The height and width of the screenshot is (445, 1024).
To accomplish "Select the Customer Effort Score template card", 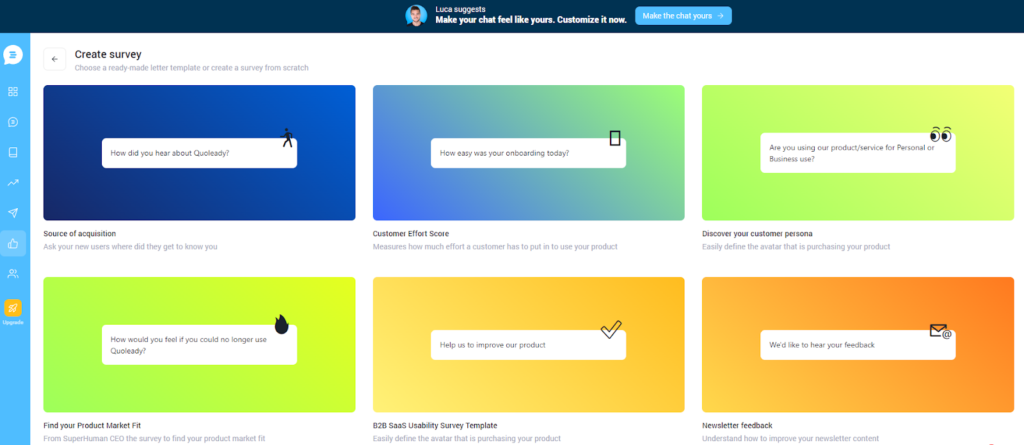I will tap(528, 153).
